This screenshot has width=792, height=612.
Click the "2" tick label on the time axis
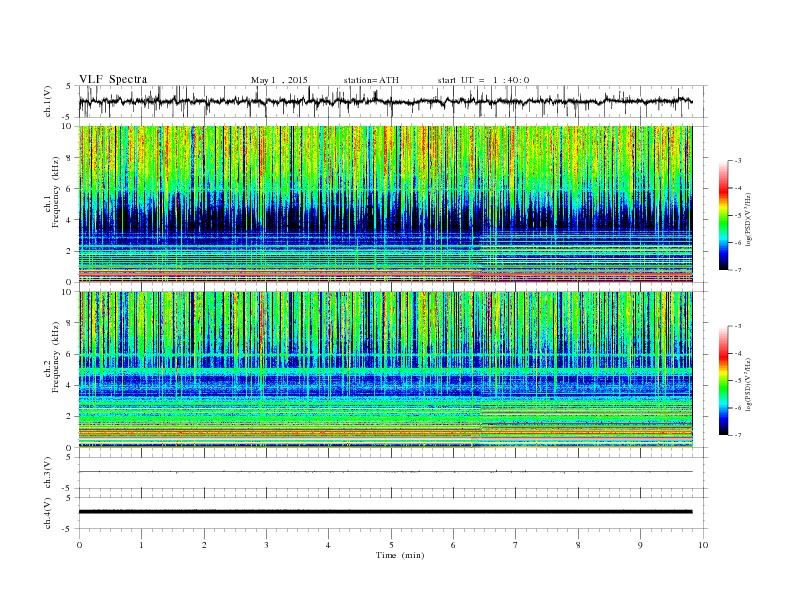coord(204,545)
